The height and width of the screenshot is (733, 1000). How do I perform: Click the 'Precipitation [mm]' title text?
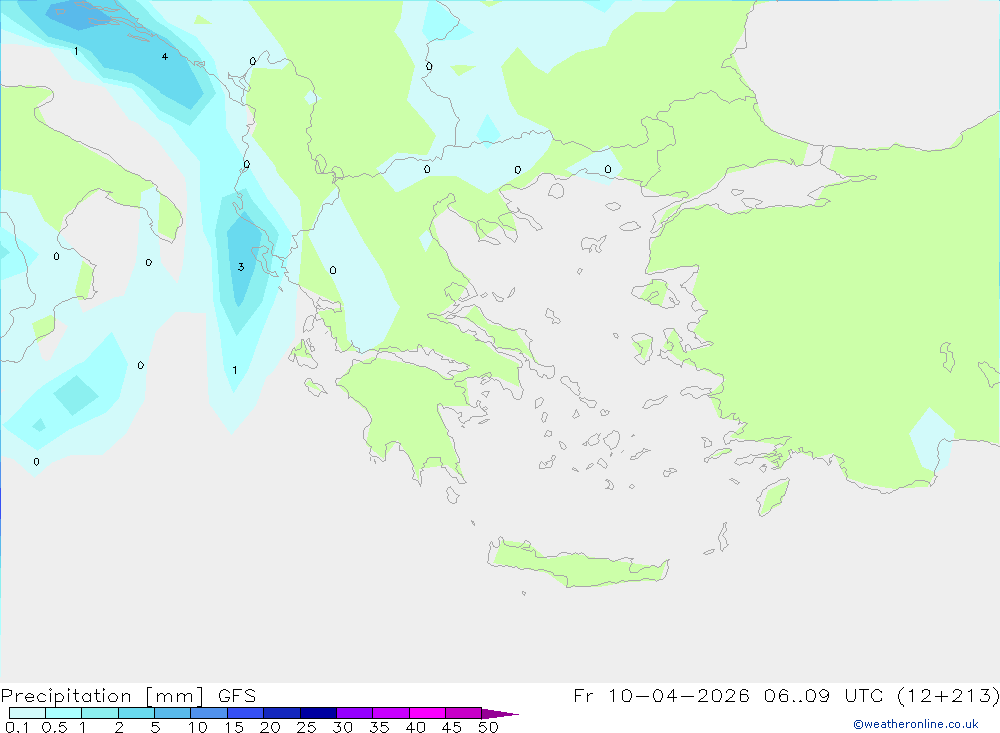coord(102,696)
